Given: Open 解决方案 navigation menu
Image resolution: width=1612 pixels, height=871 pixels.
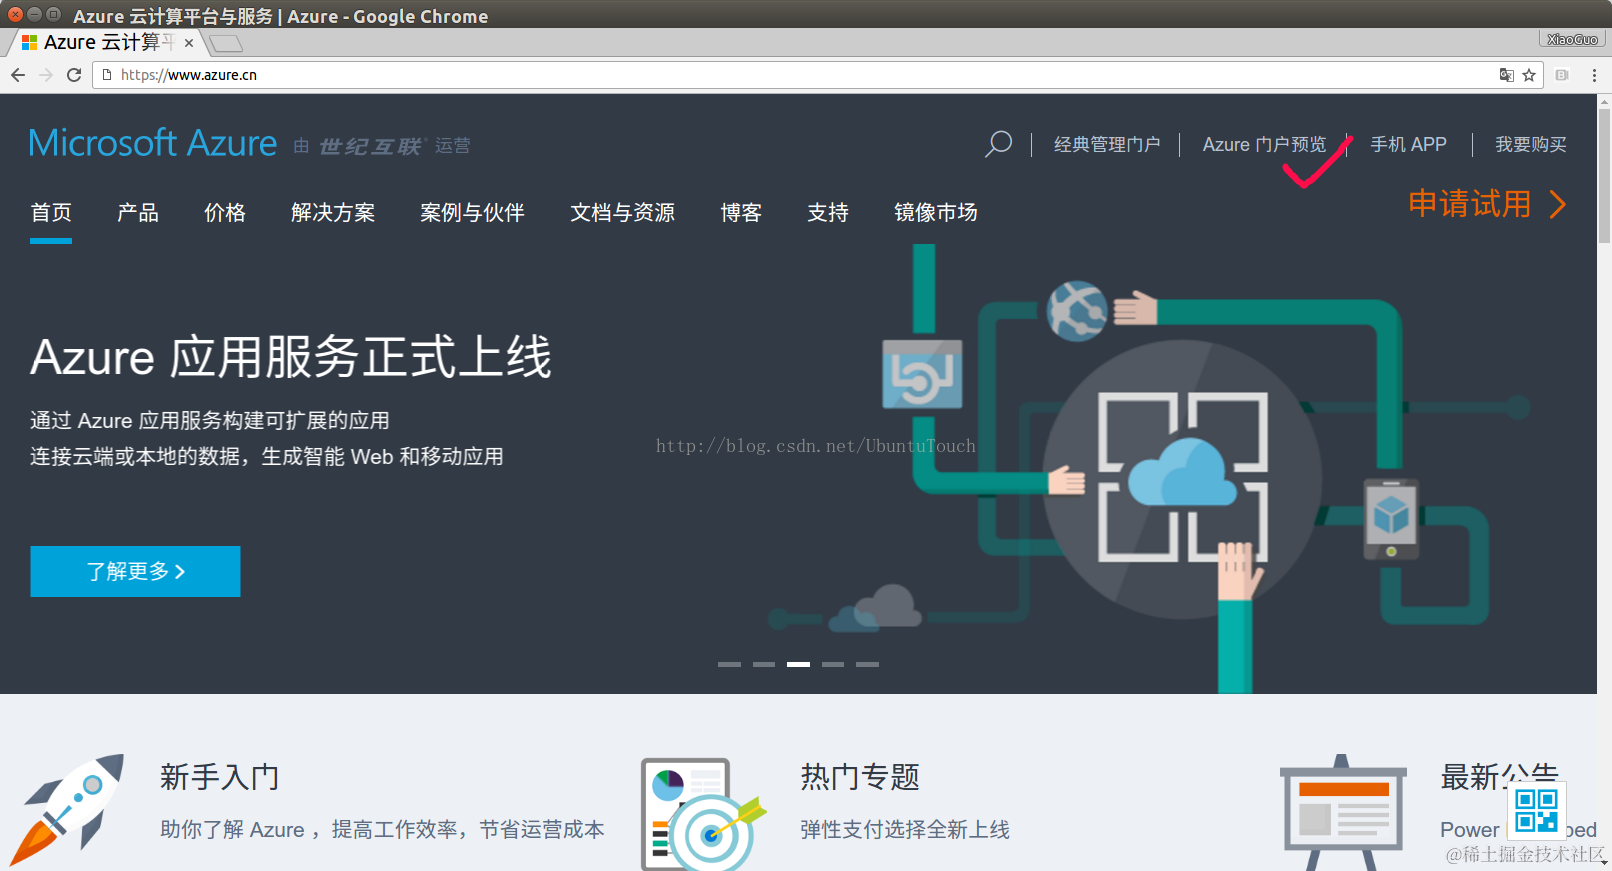Looking at the screenshot, I should coord(333,212).
